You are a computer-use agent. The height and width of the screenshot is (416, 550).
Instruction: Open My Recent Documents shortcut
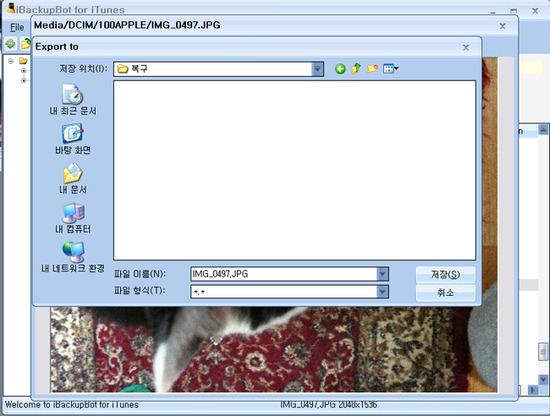click(73, 100)
